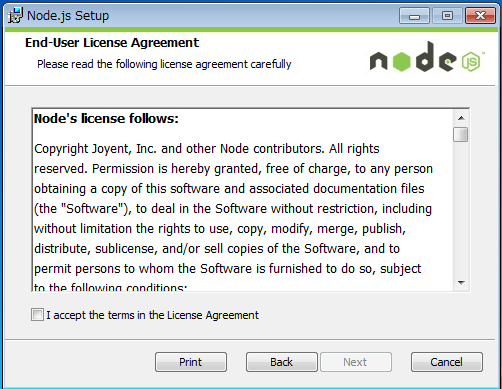Print the license agreement
Image resolution: width=502 pixels, height=389 pixels.
[191, 362]
